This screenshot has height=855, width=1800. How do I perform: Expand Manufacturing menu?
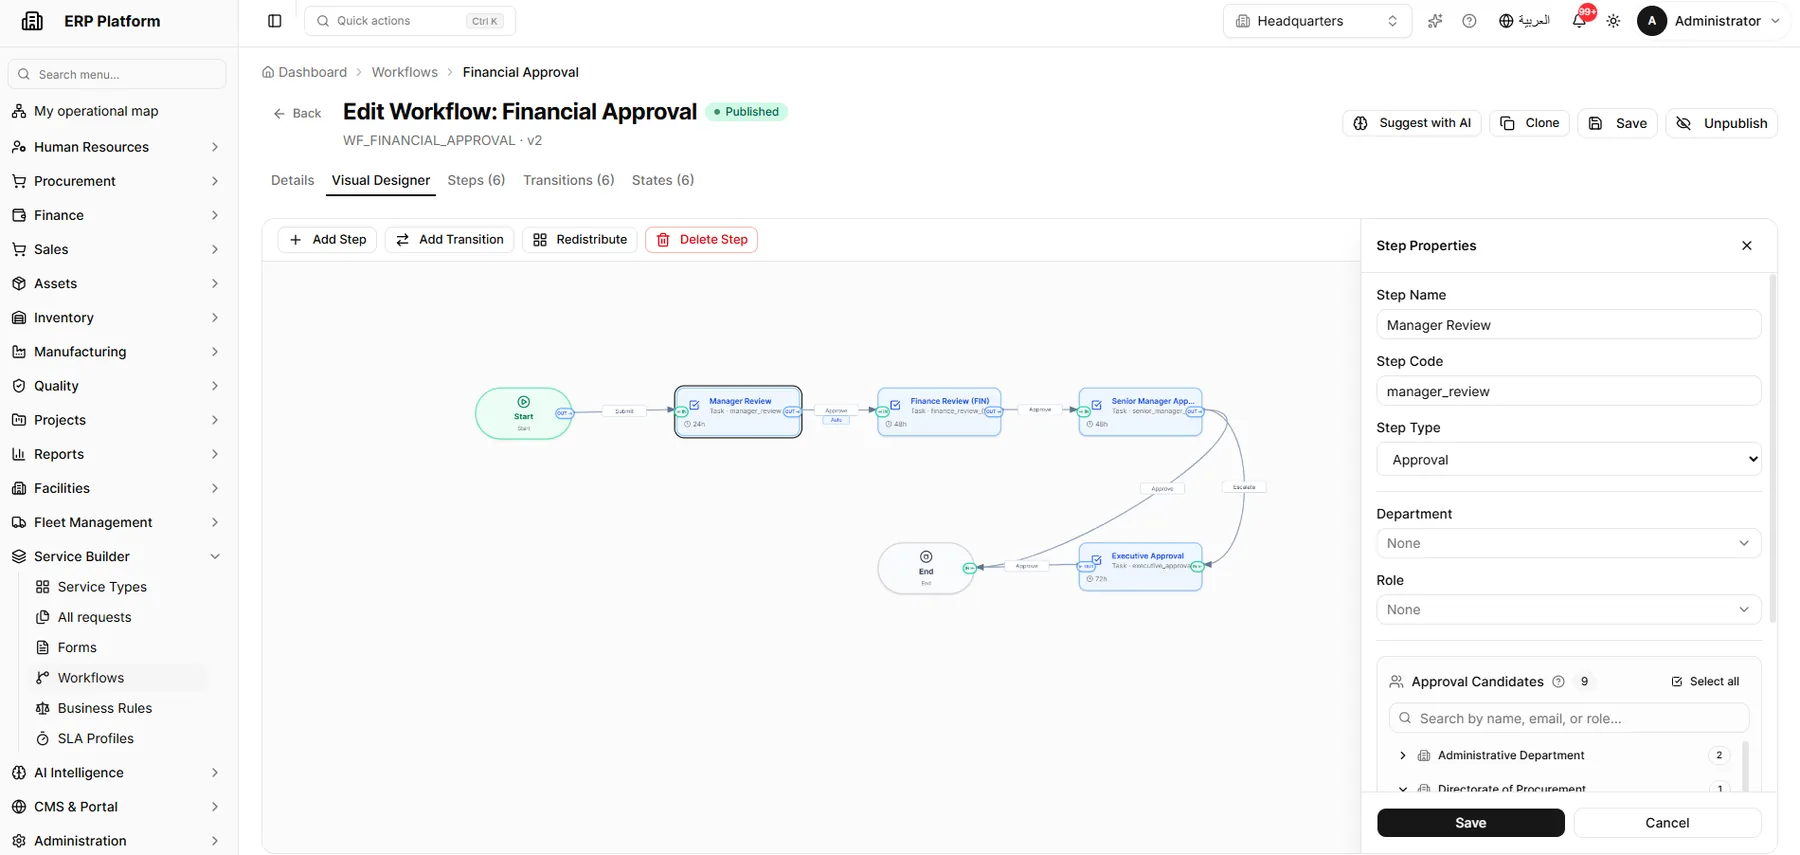[x=117, y=352]
